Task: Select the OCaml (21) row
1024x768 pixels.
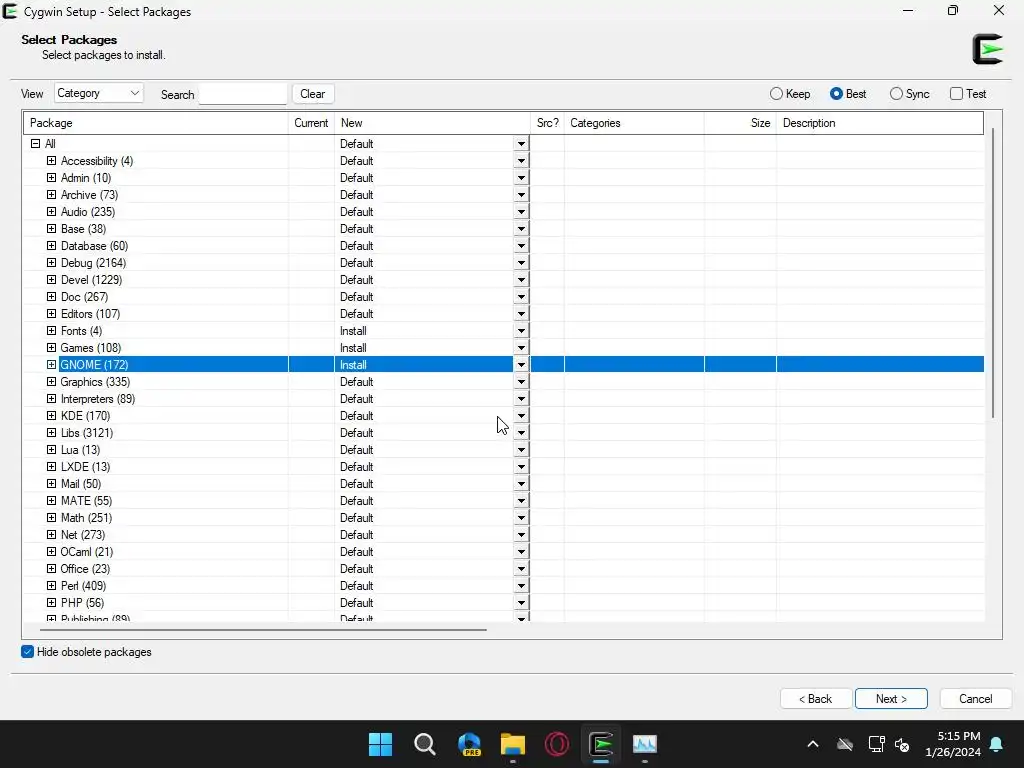Action: [x=504, y=552]
